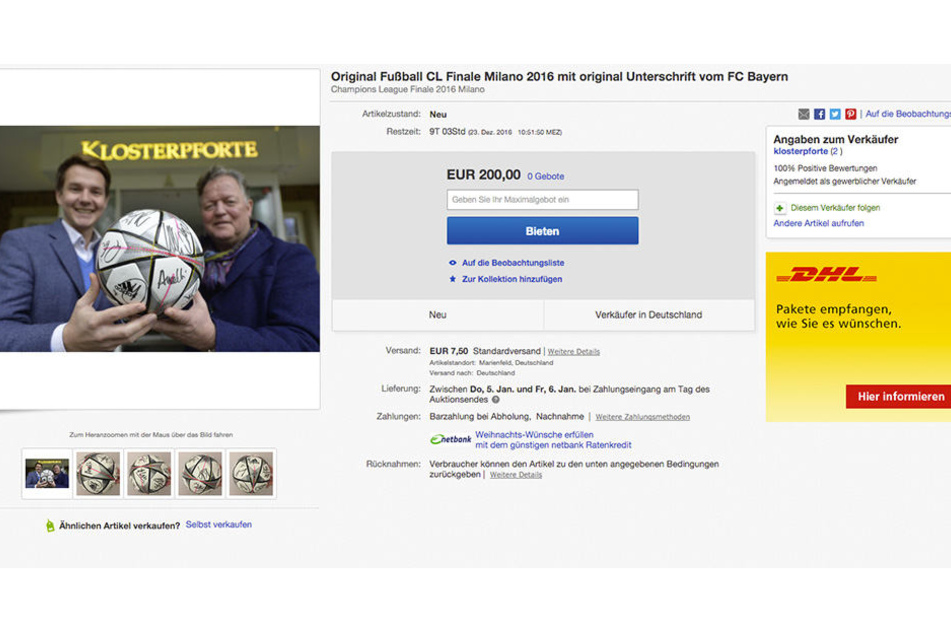
Task: Click the green bag sell icon
Action: tap(50, 525)
